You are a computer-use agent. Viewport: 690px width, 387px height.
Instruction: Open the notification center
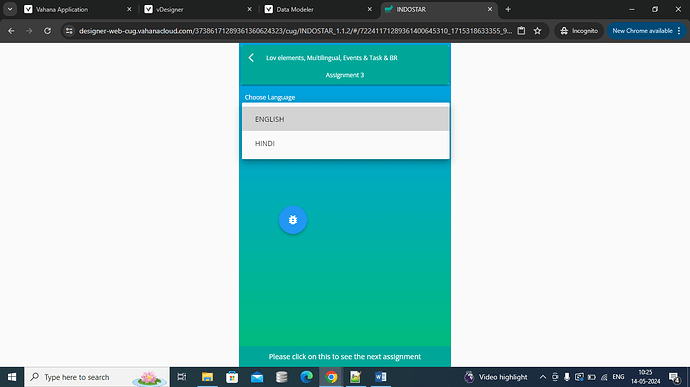click(674, 377)
